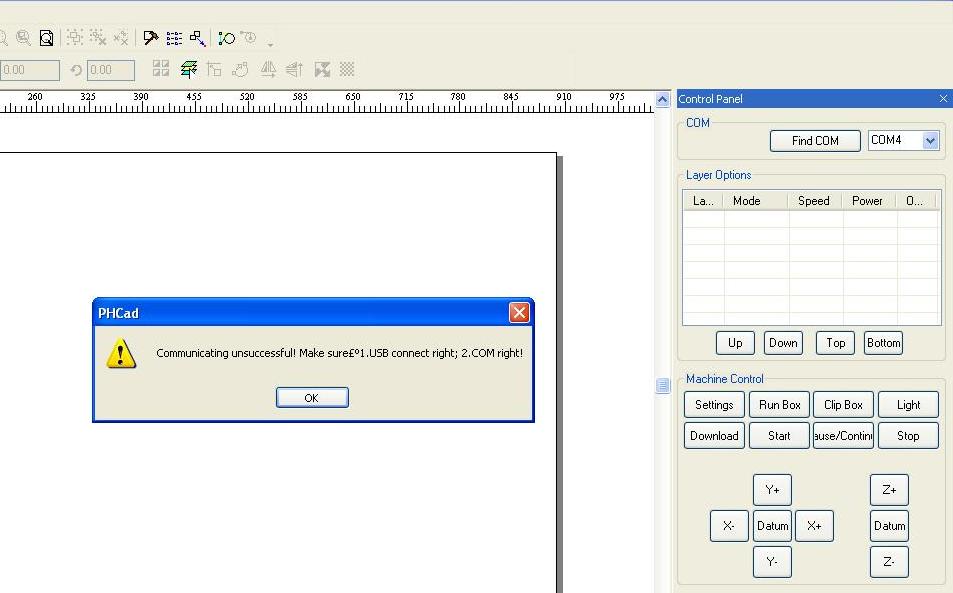Image resolution: width=953 pixels, height=593 pixels.
Task: Click the green stacked layers icon
Action: [189, 69]
